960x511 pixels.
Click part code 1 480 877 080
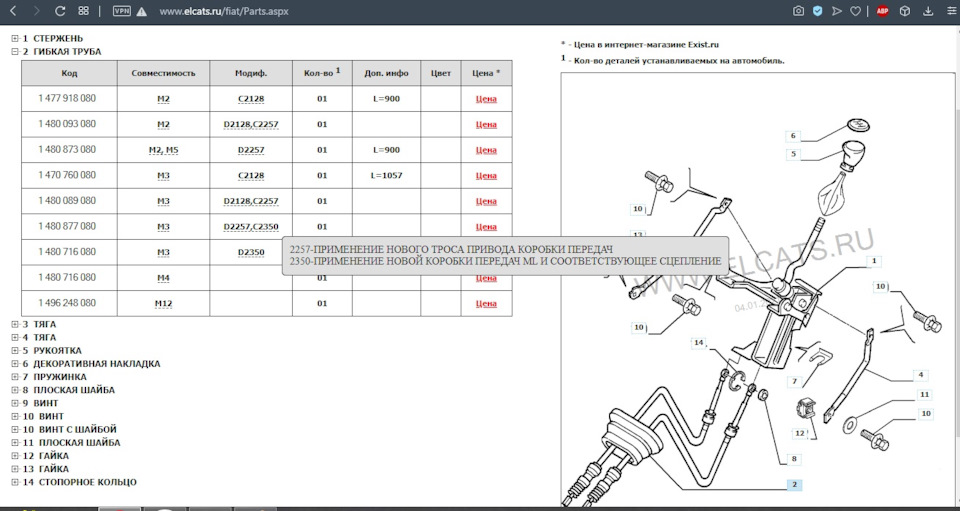pos(67,226)
